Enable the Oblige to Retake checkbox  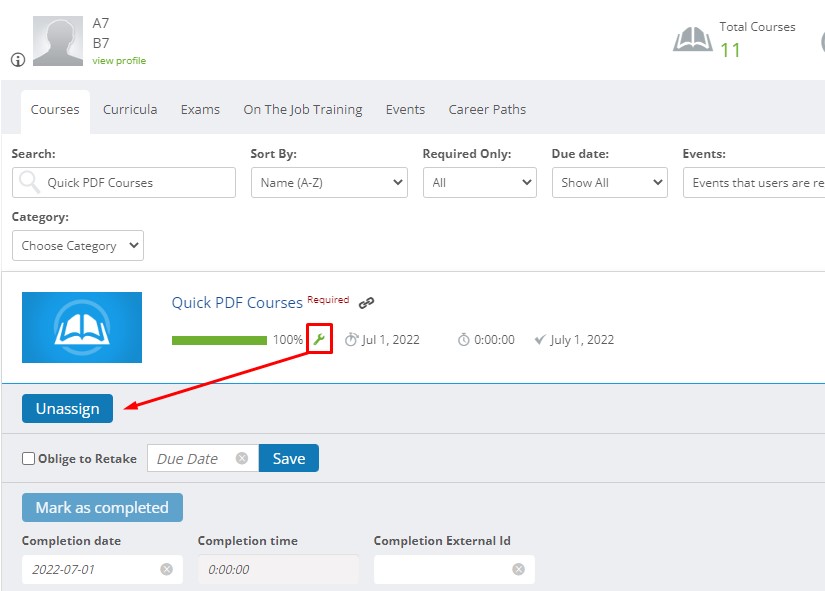click(26, 458)
